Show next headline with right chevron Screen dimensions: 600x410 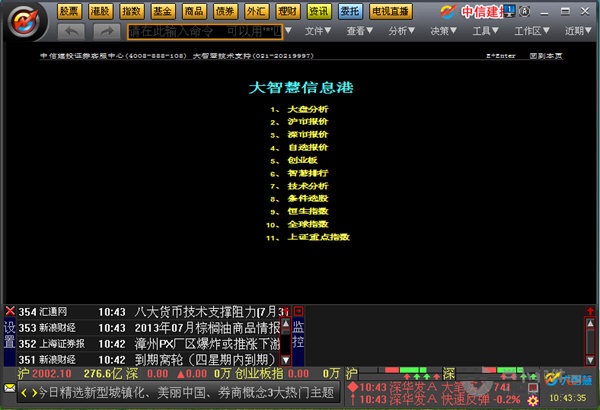coord(34,393)
